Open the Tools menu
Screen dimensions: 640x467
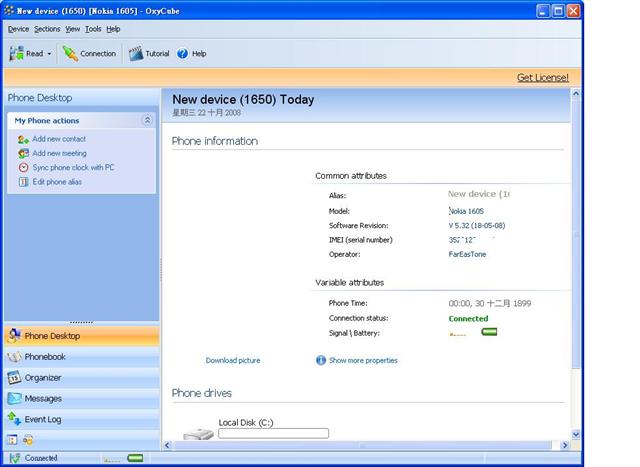tap(93, 29)
